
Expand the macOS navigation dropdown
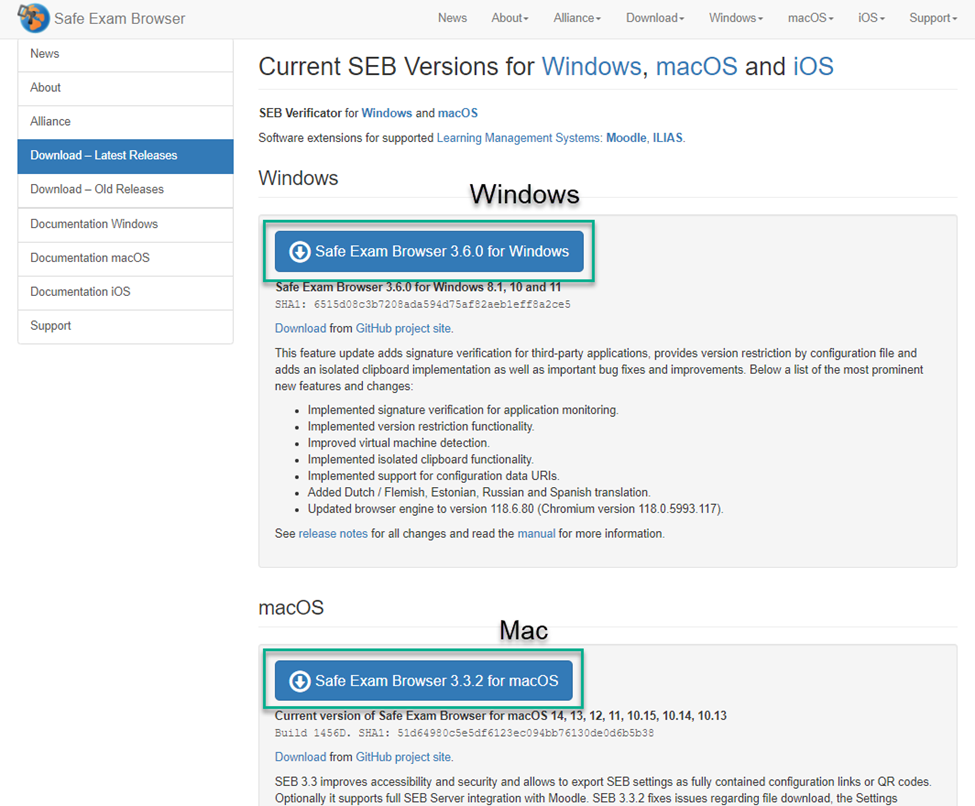[810, 17]
